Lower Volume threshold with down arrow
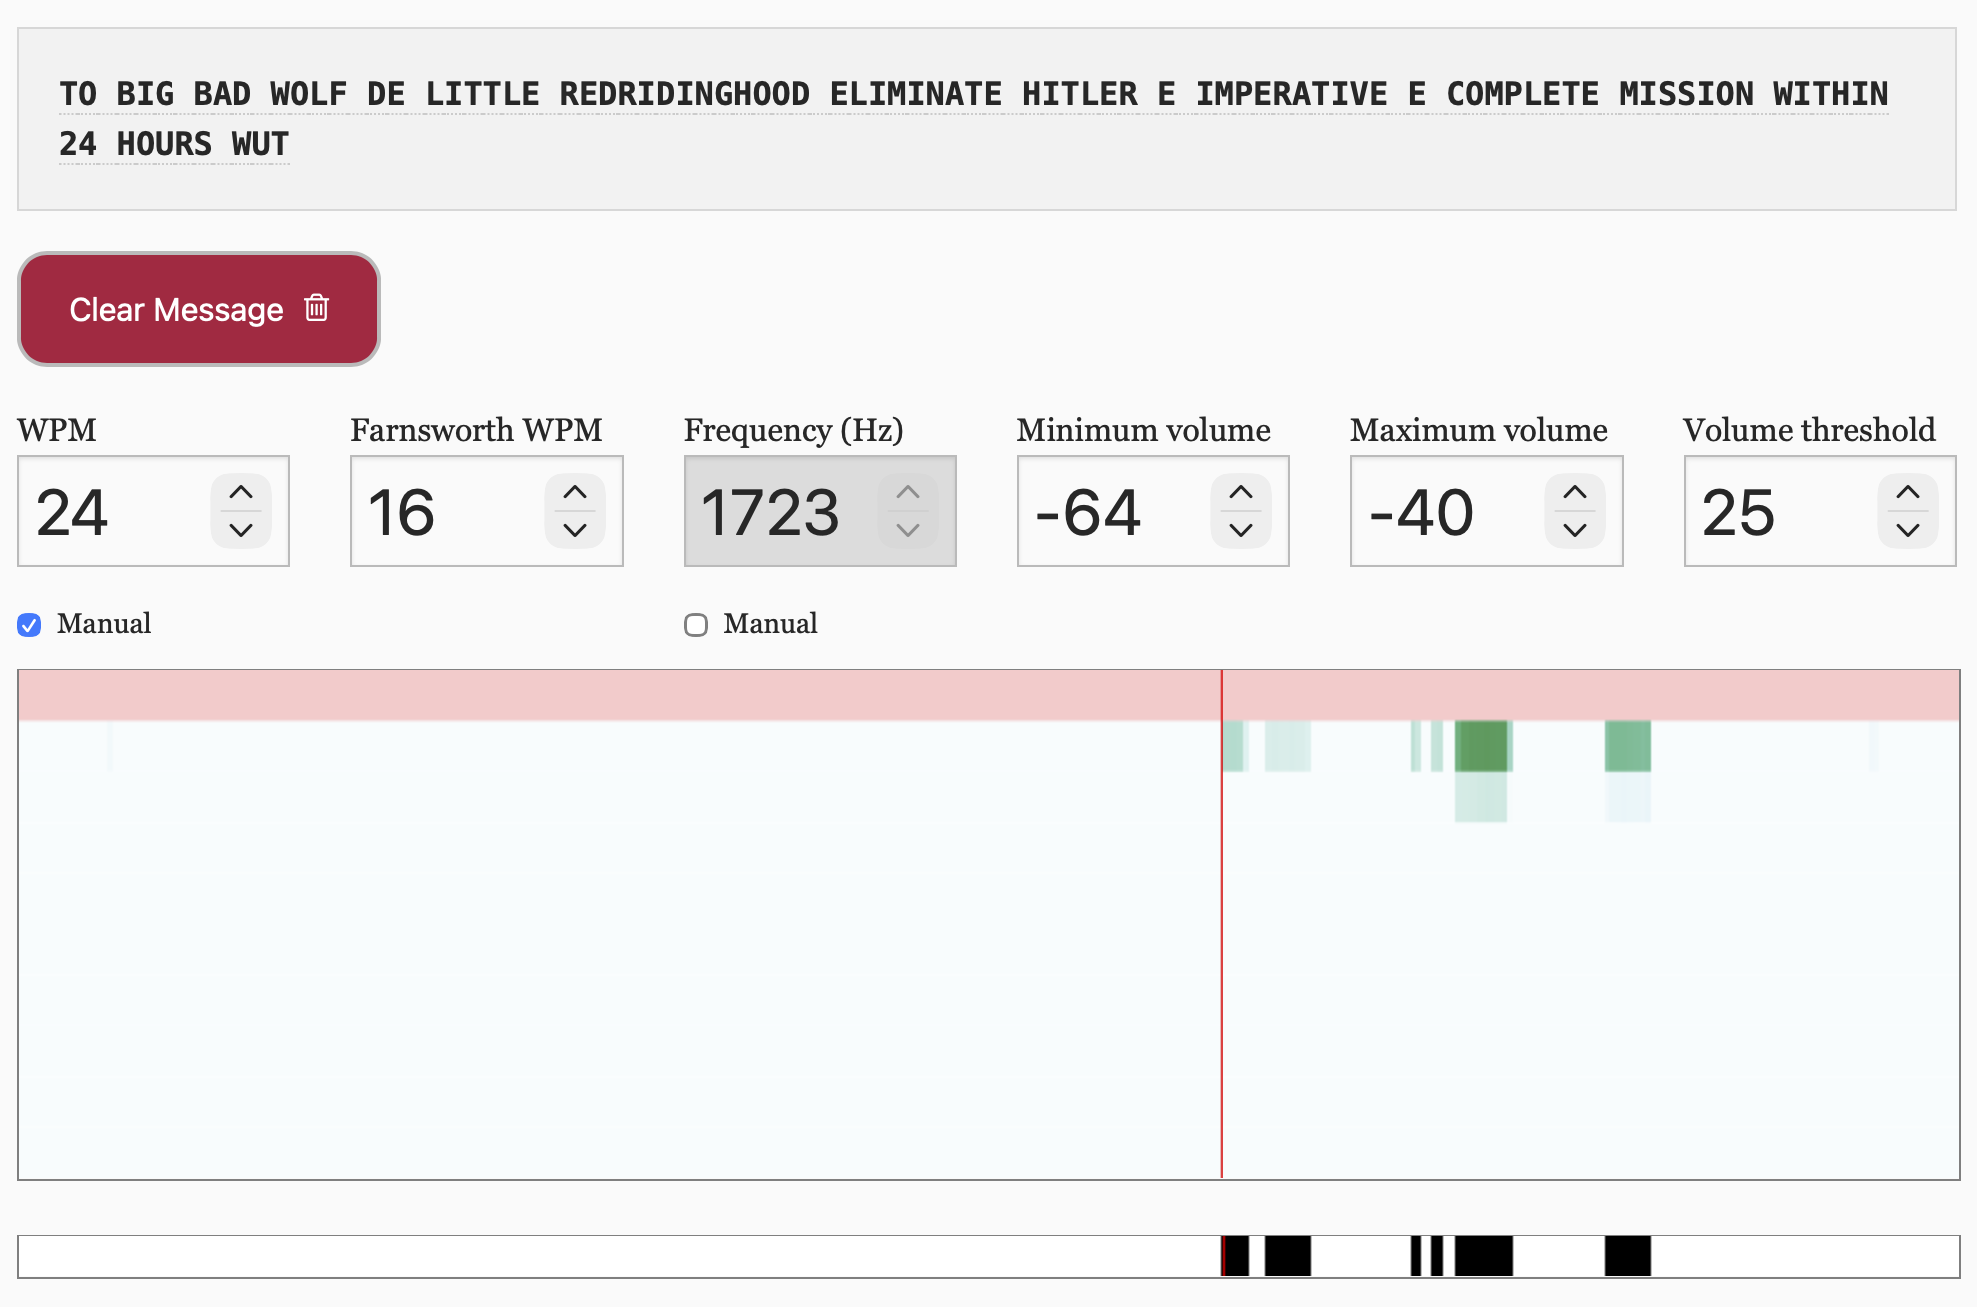 [1908, 530]
